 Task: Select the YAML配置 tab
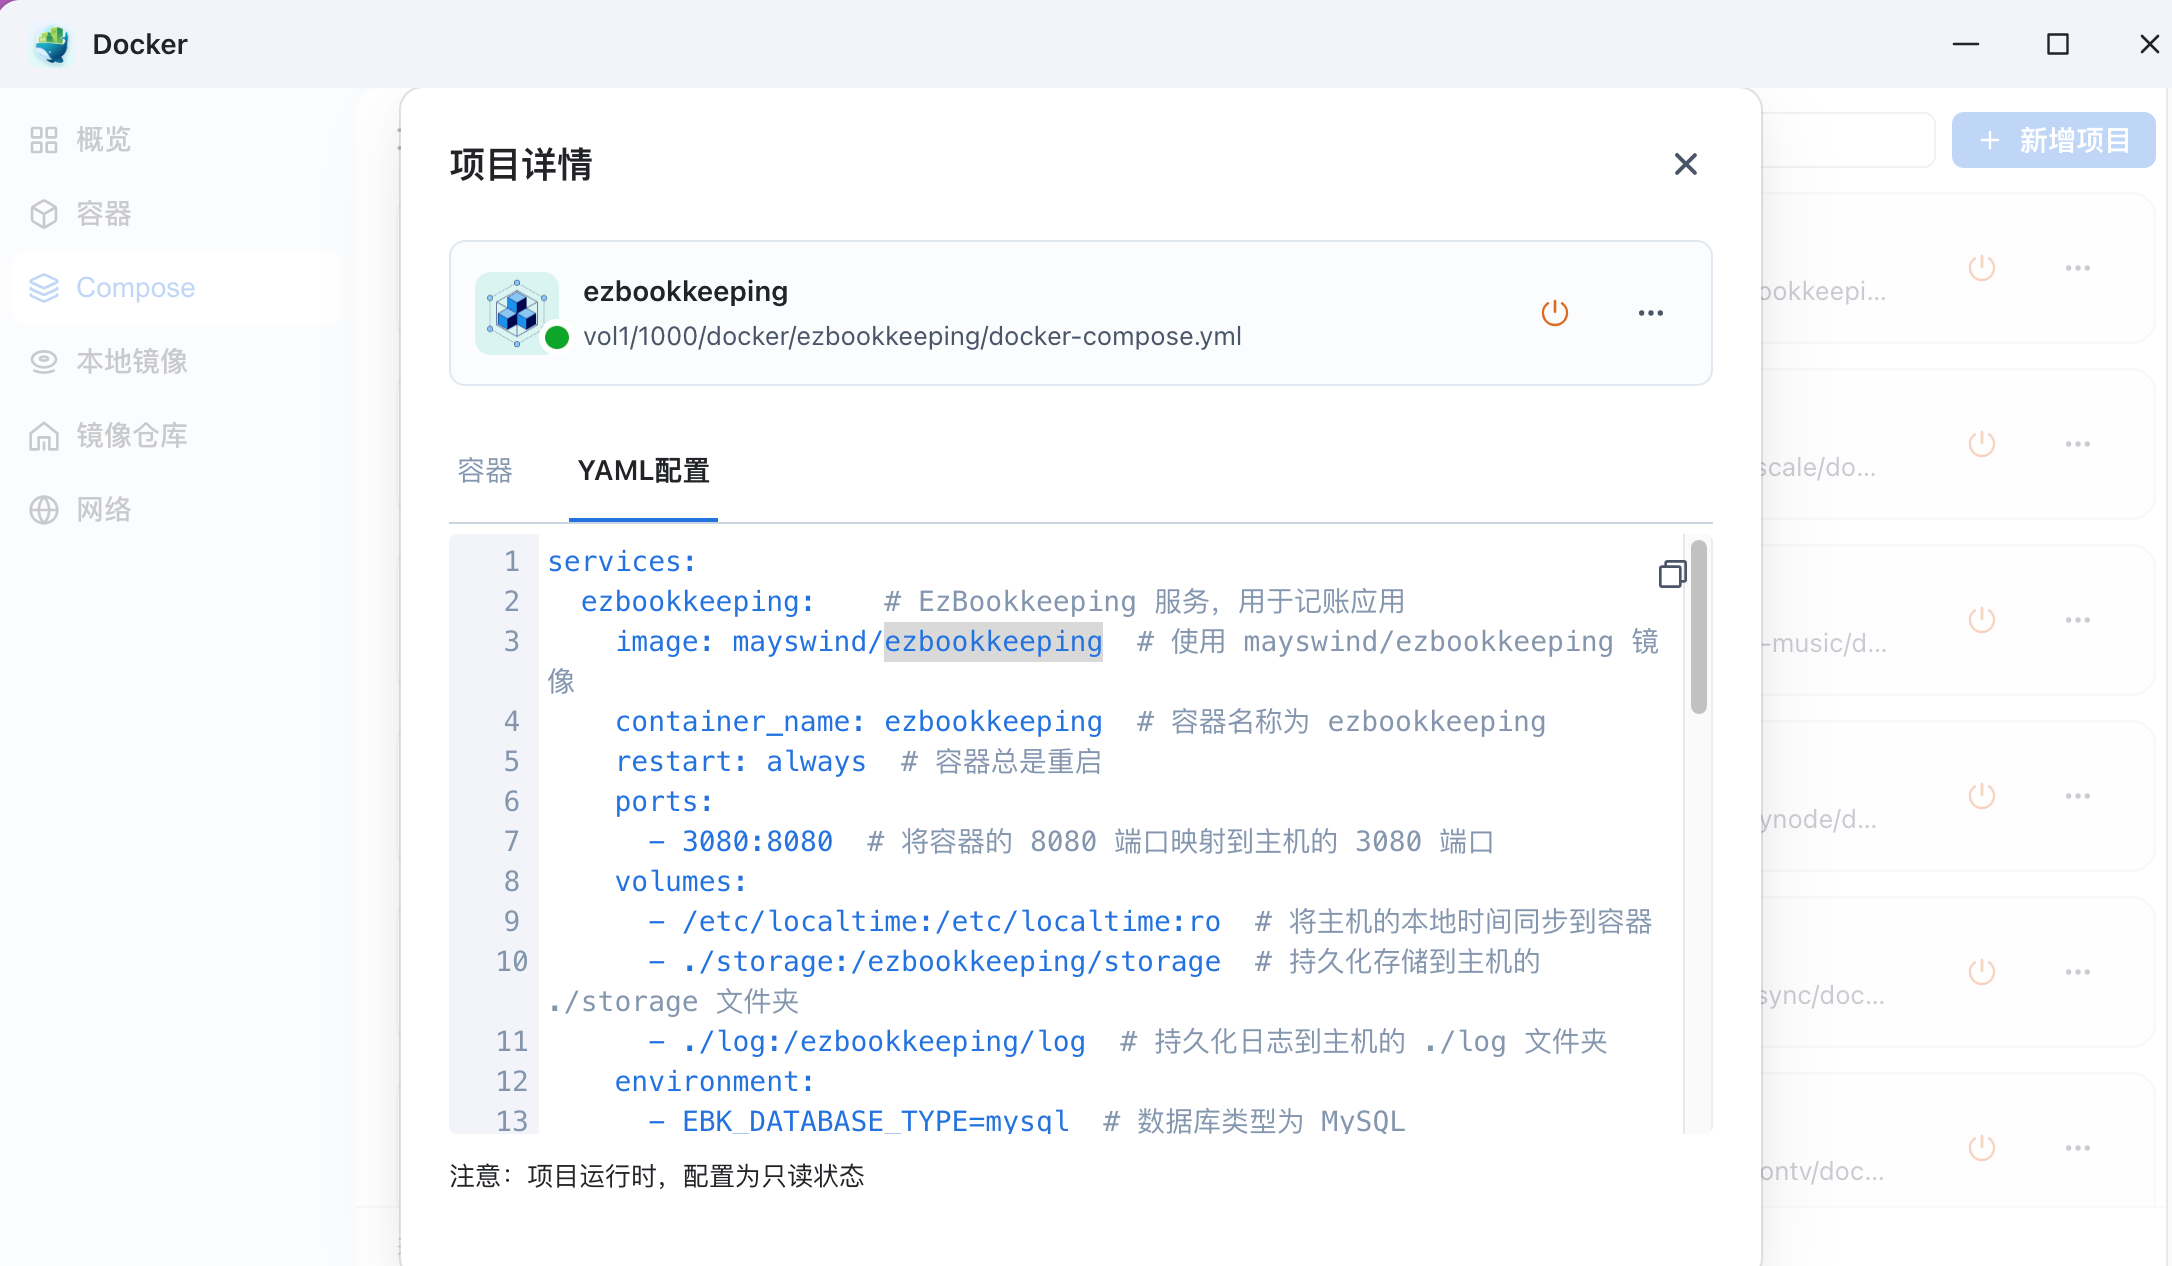643,470
